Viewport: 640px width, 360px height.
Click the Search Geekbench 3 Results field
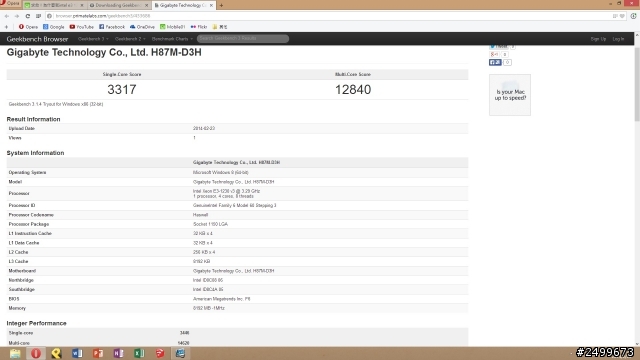243,38
